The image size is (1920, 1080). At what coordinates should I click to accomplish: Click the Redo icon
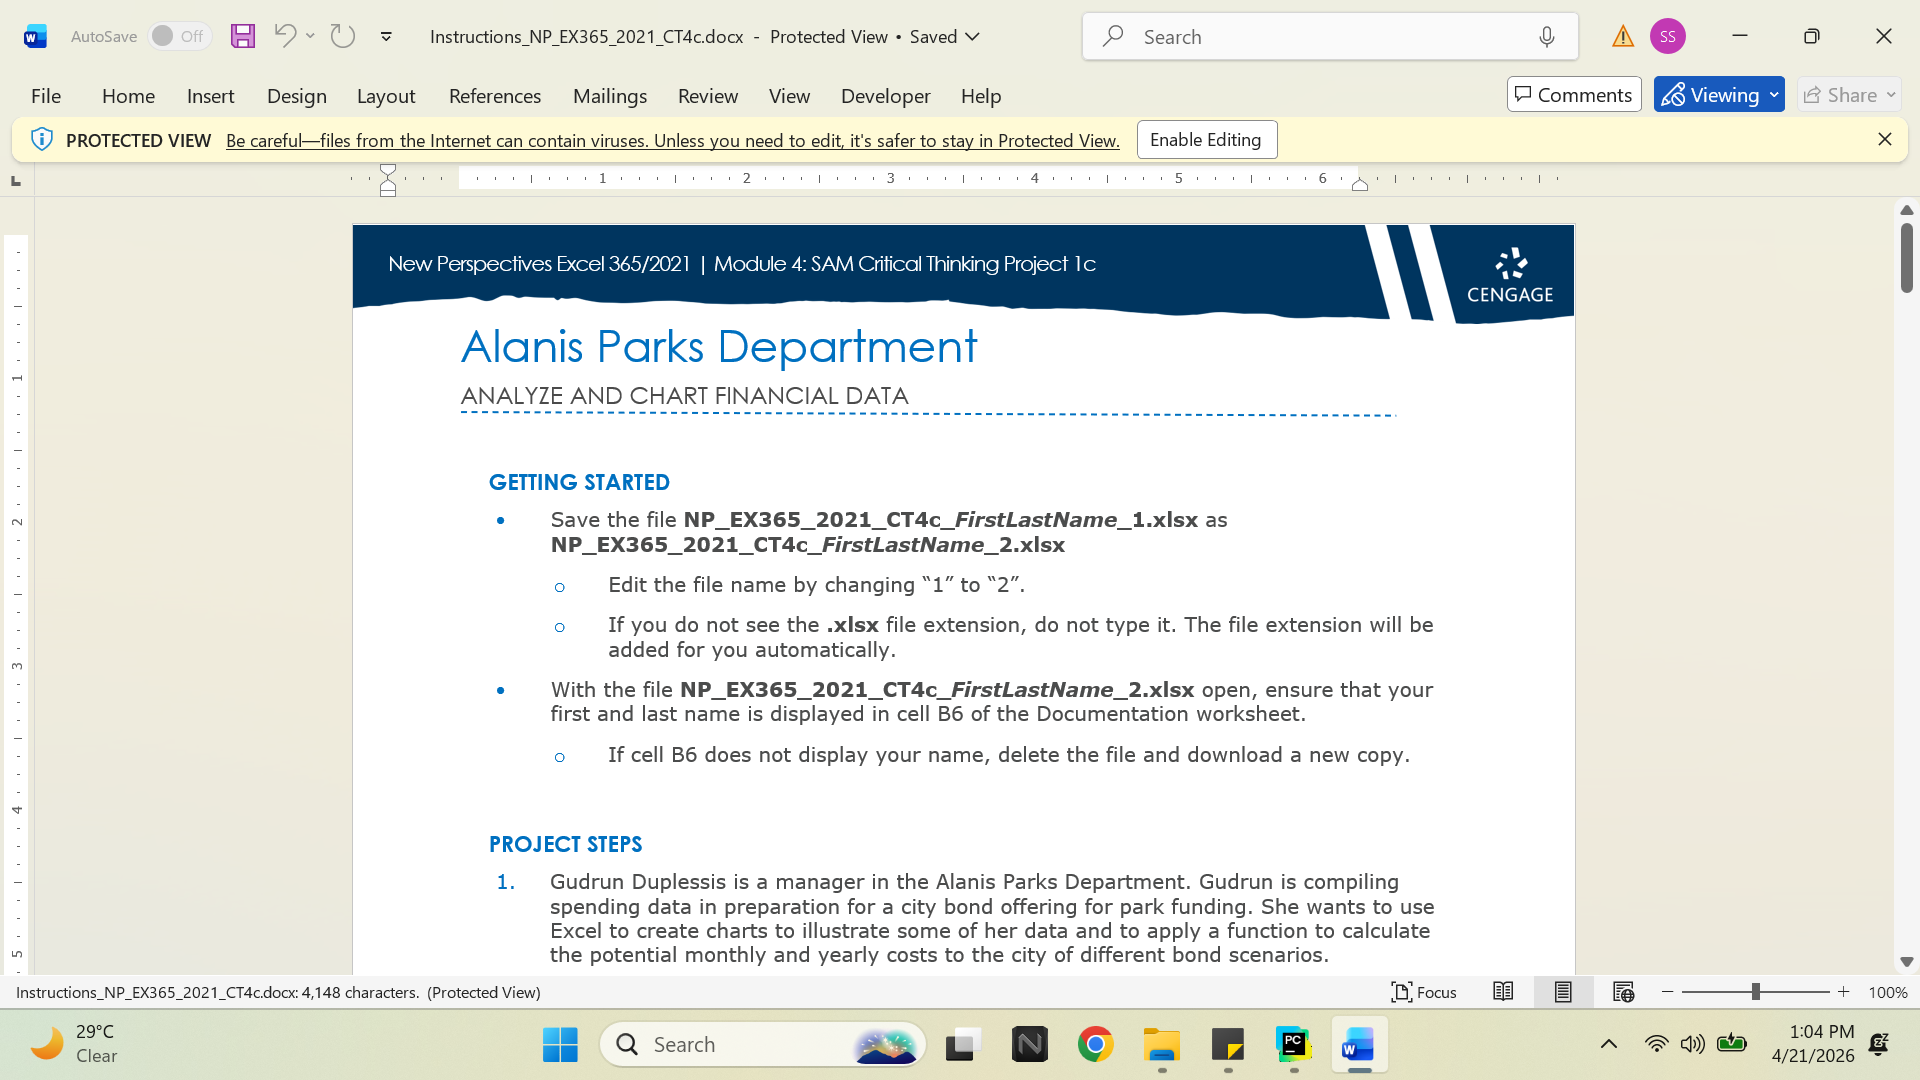(343, 36)
